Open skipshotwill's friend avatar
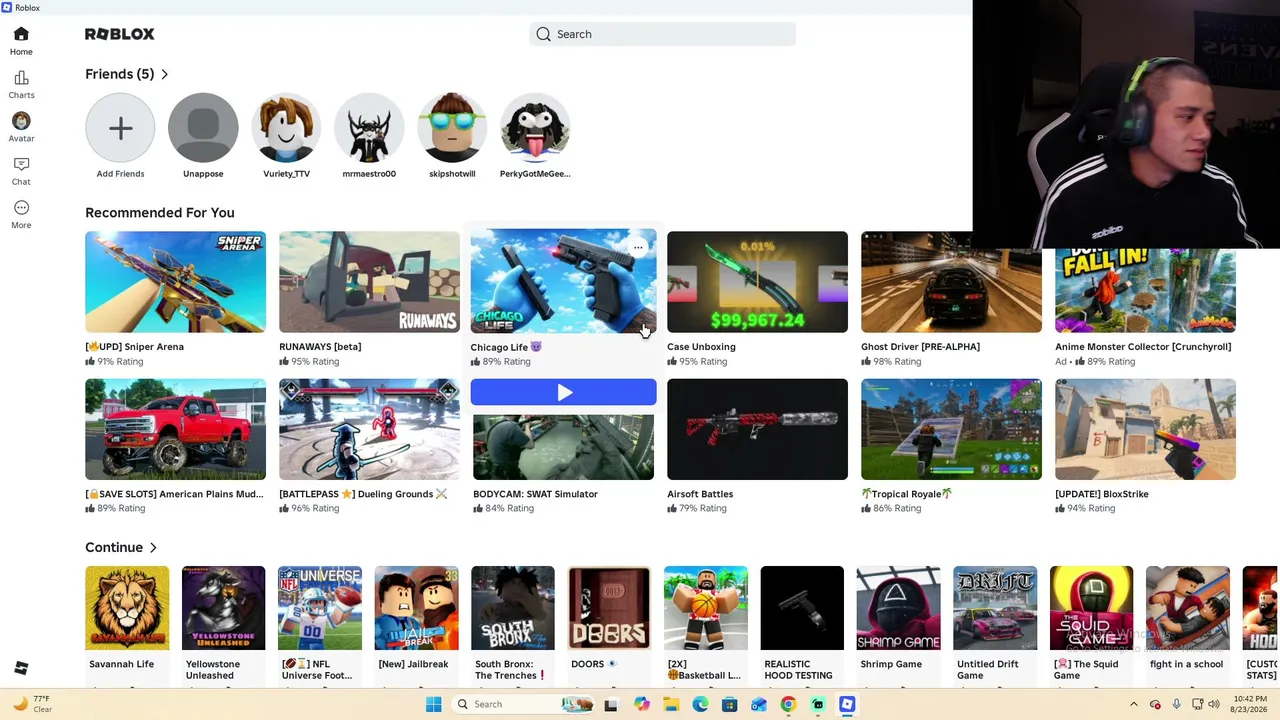Image resolution: width=1280 pixels, height=720 pixels. (x=452, y=128)
